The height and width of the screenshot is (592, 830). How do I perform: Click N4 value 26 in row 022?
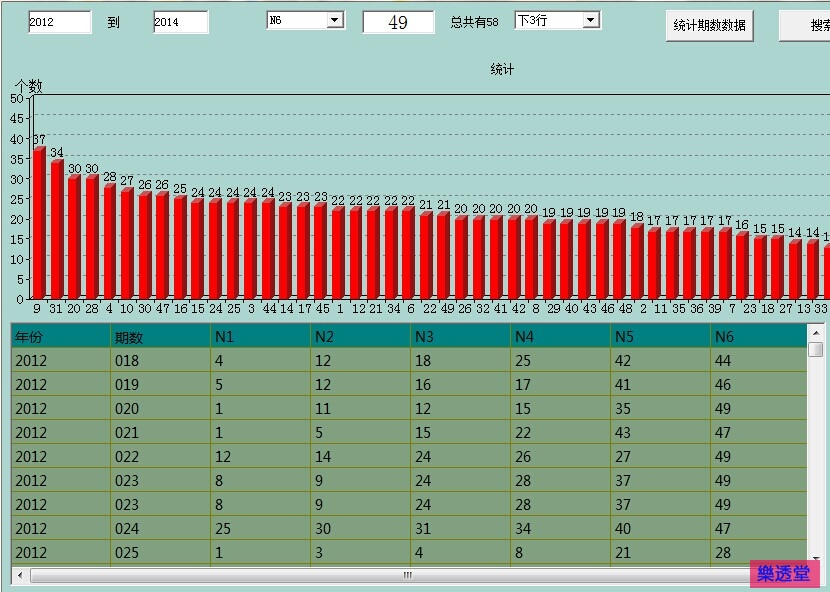pyautogui.click(x=561, y=456)
